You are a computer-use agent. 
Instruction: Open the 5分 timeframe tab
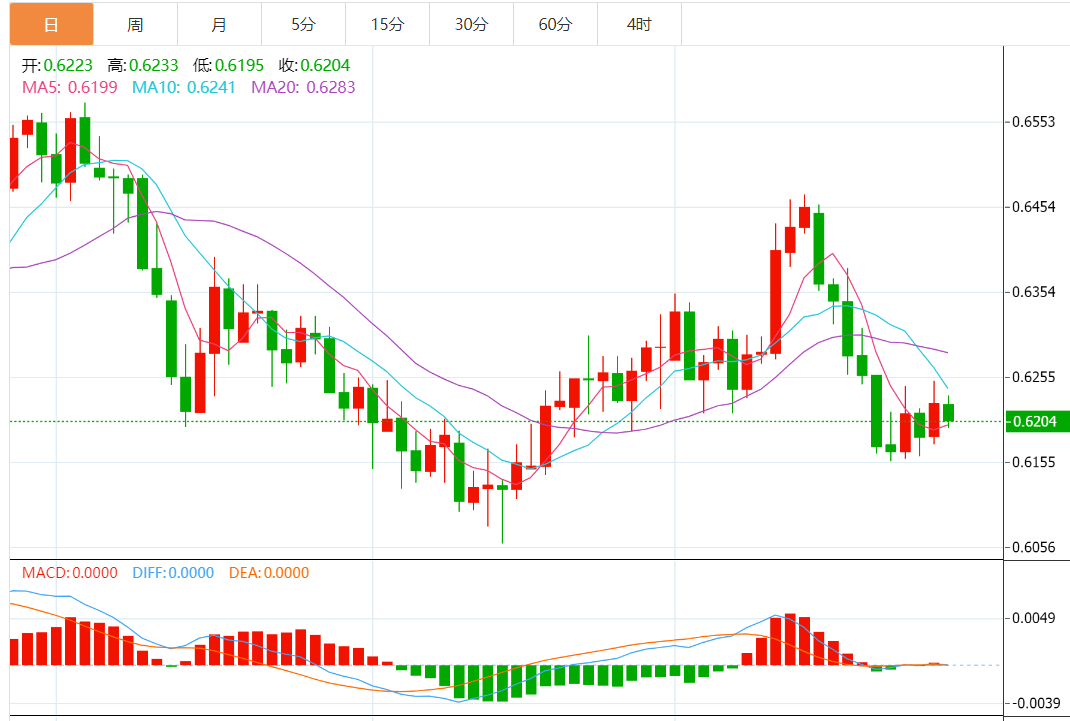(303, 25)
